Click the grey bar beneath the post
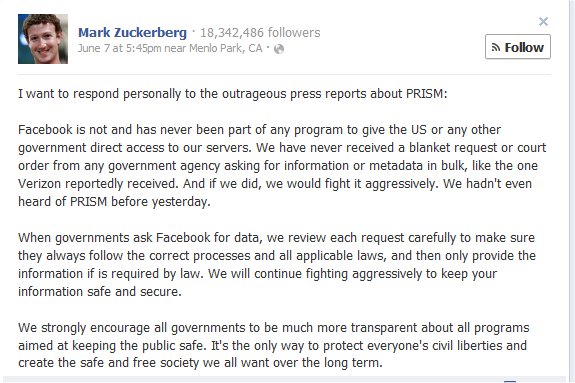Screen dimensions: 575x383 tap(284, 379)
